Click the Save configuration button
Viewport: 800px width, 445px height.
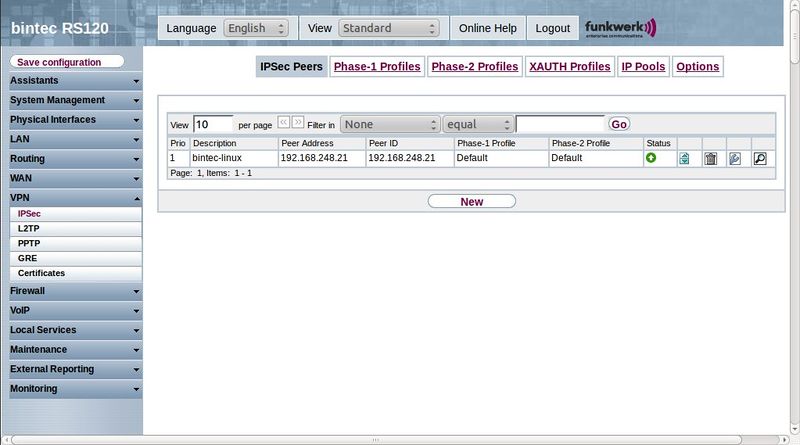pyautogui.click(x=66, y=62)
